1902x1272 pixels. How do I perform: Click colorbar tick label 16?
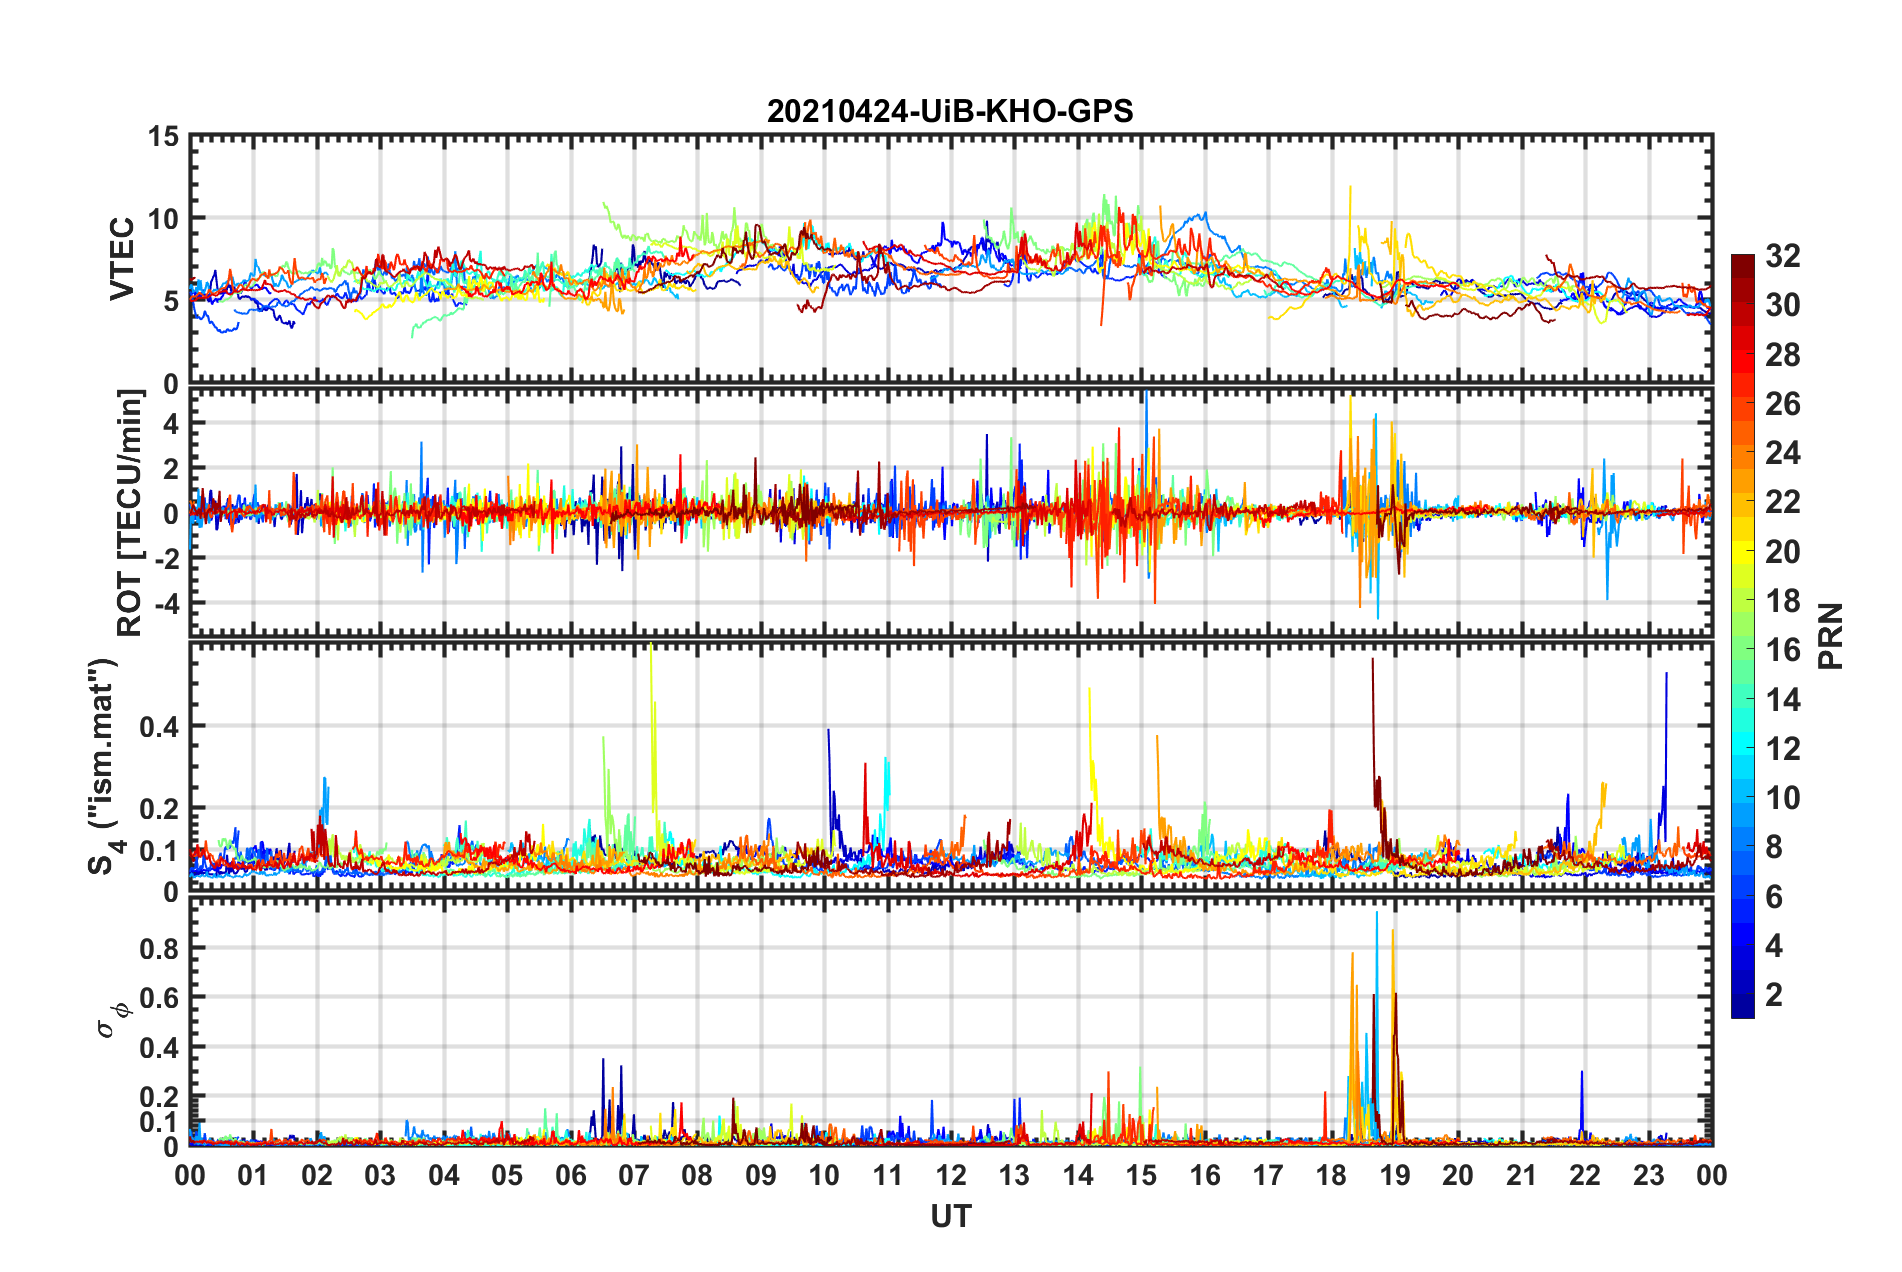(x=1781, y=650)
